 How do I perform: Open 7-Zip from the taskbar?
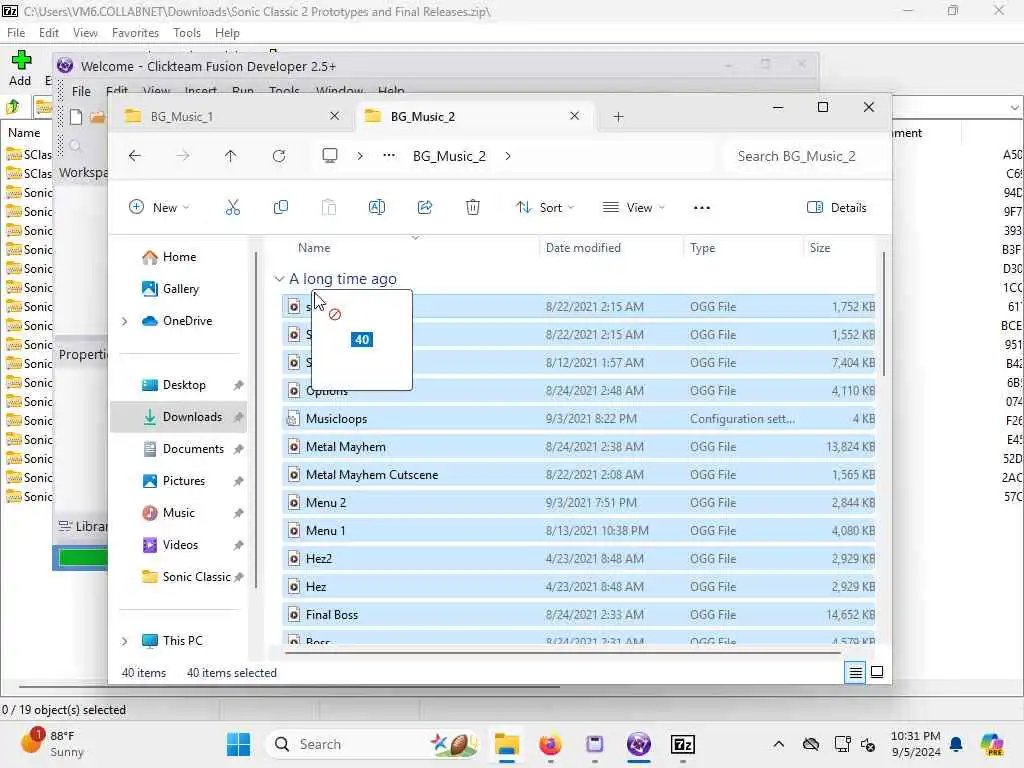[x=682, y=744]
